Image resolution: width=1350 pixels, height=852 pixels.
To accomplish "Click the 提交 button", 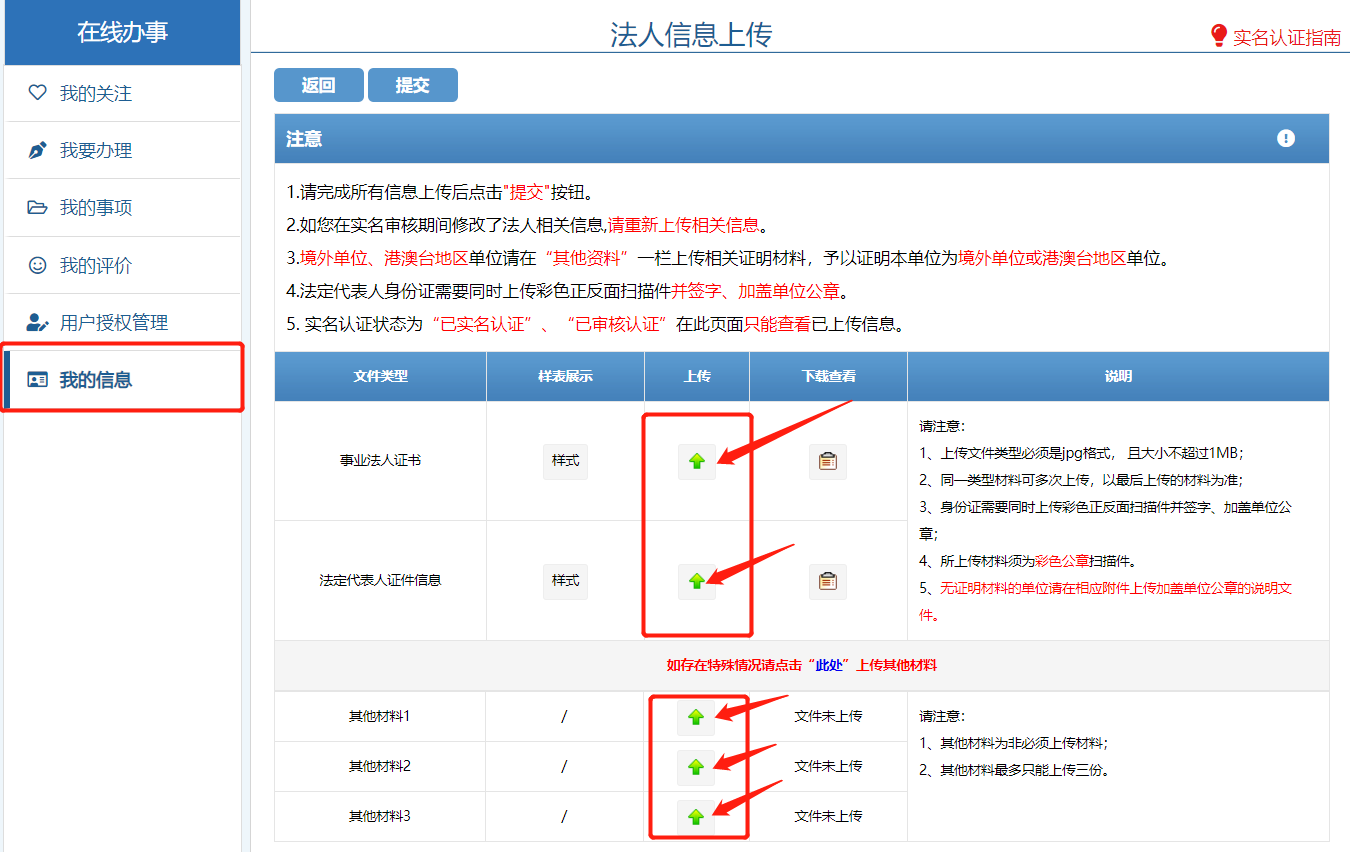I will 412,86.
